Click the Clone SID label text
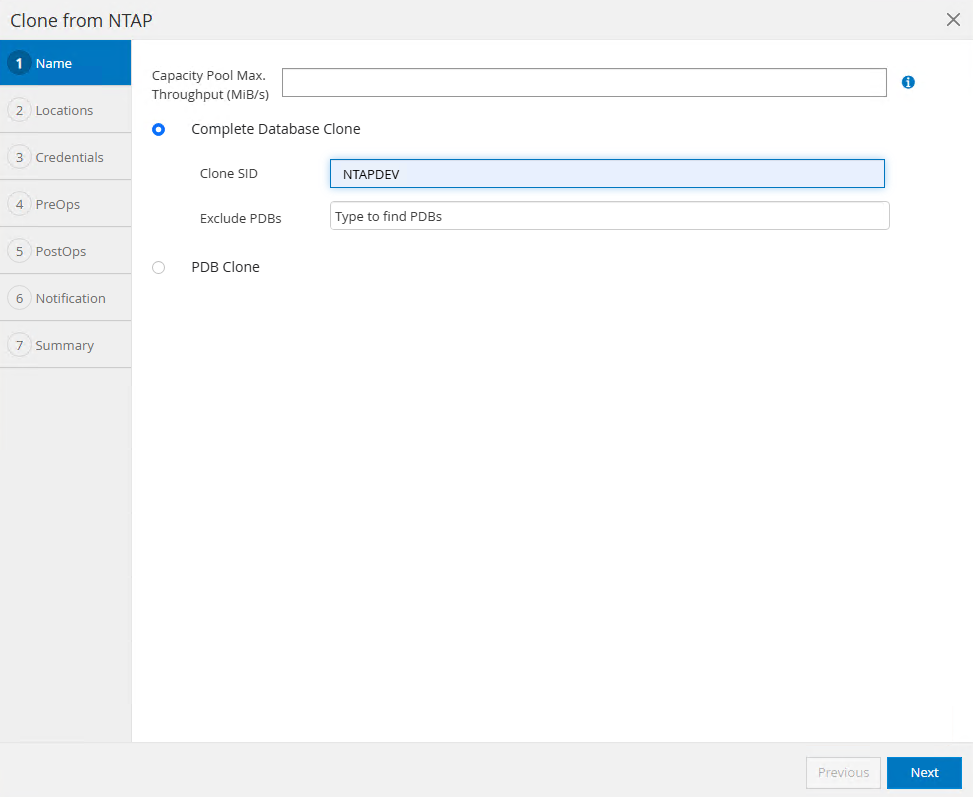The image size is (973, 797). click(229, 174)
